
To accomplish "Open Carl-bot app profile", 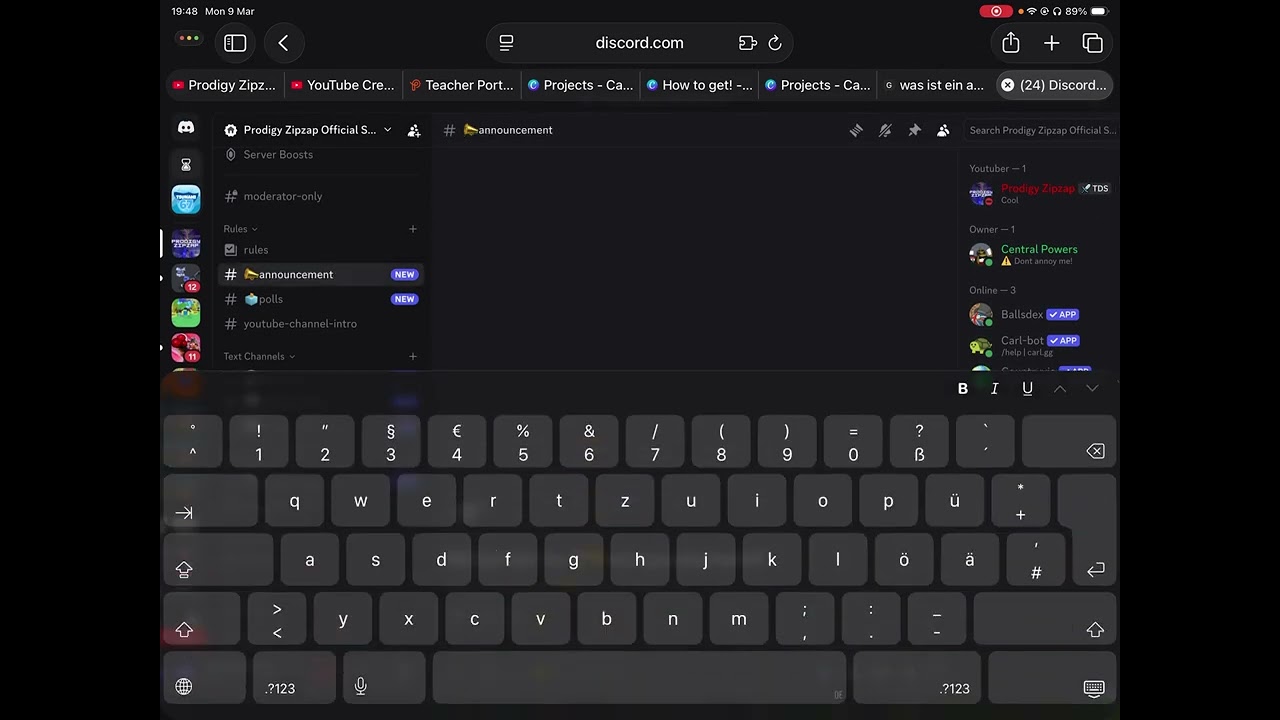I will pos(1040,345).
